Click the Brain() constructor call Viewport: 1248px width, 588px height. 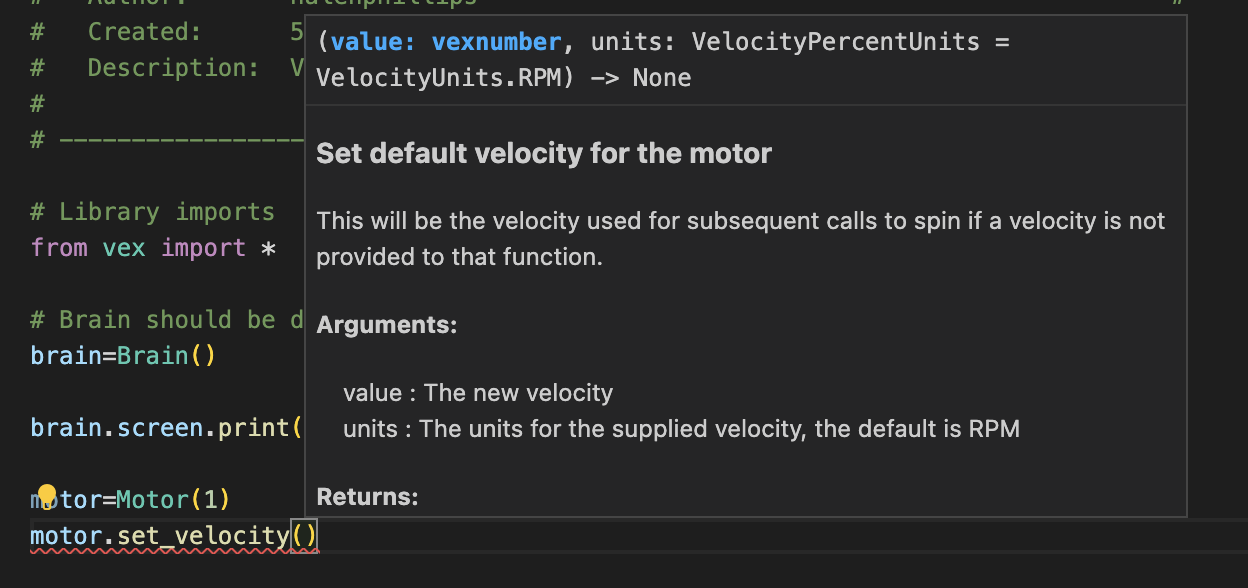[165, 356]
